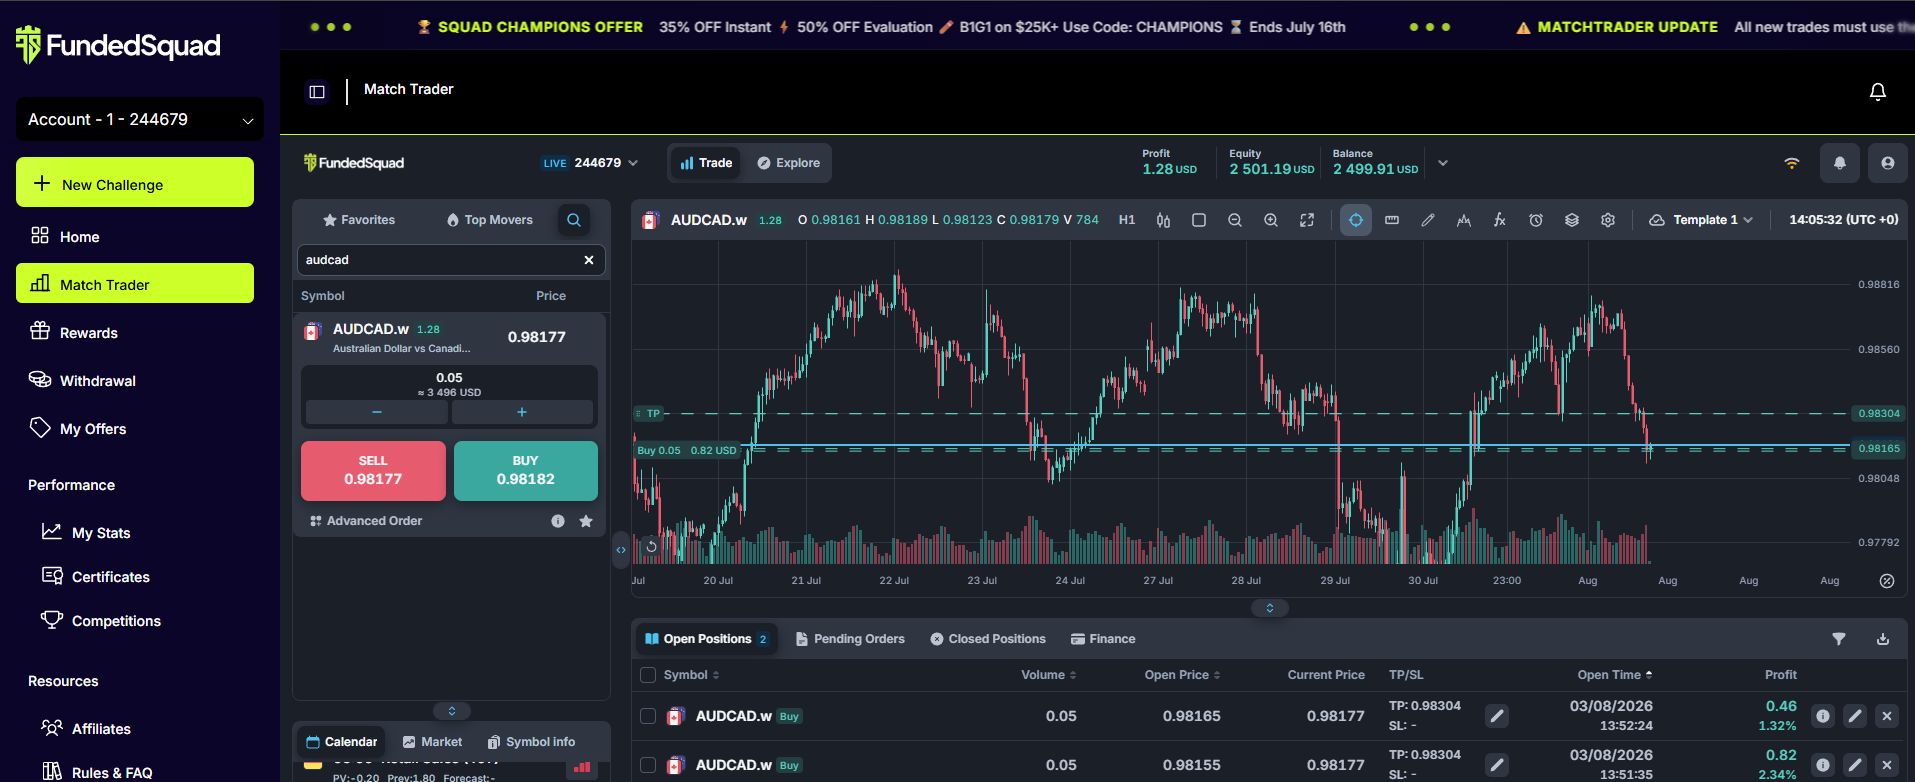The image size is (1915, 782).
Task: Buy AUDCAD.w at 0.98182
Action: 526,471
